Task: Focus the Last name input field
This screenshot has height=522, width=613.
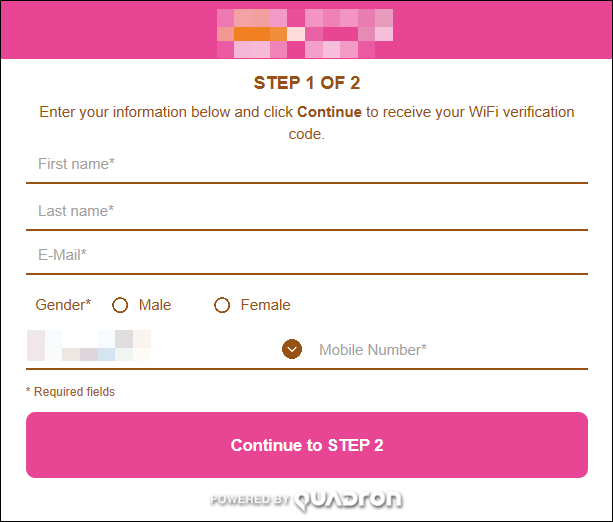Action: (x=307, y=212)
